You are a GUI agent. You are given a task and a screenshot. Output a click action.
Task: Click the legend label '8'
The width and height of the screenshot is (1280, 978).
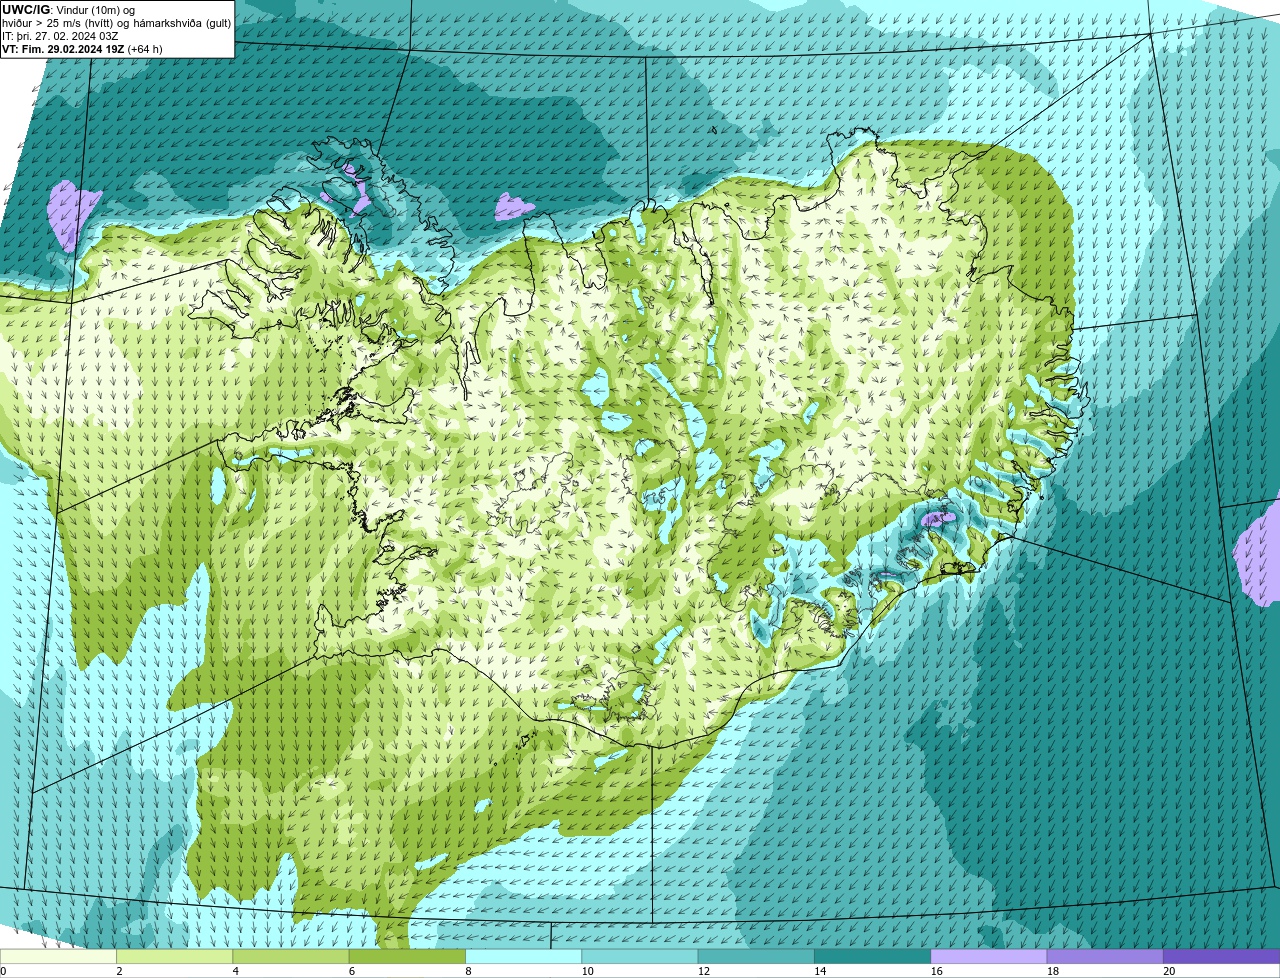pos(467,971)
